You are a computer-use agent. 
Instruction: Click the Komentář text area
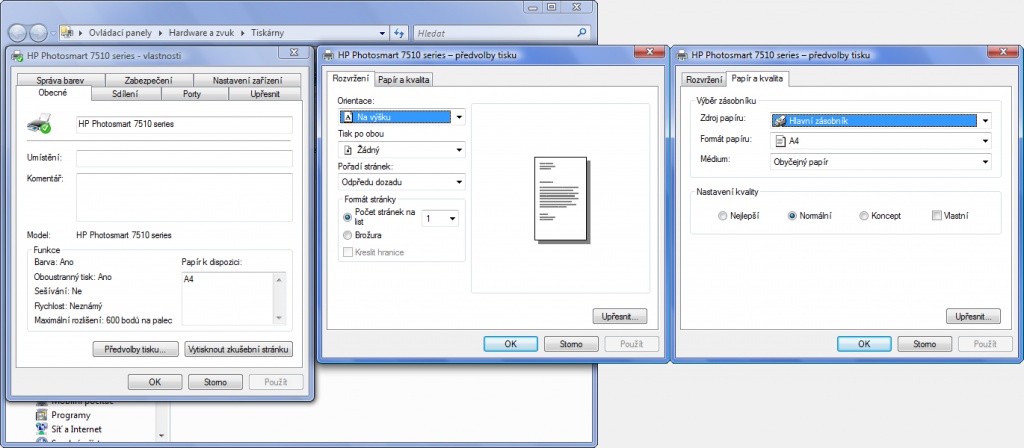184,197
